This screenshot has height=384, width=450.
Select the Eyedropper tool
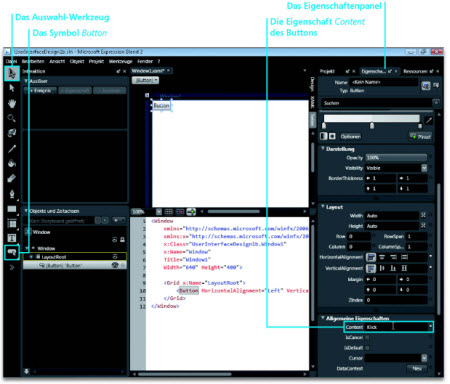[12, 148]
